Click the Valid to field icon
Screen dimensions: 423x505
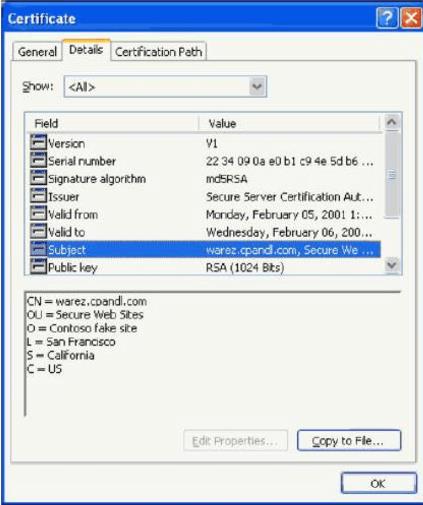coord(38,231)
